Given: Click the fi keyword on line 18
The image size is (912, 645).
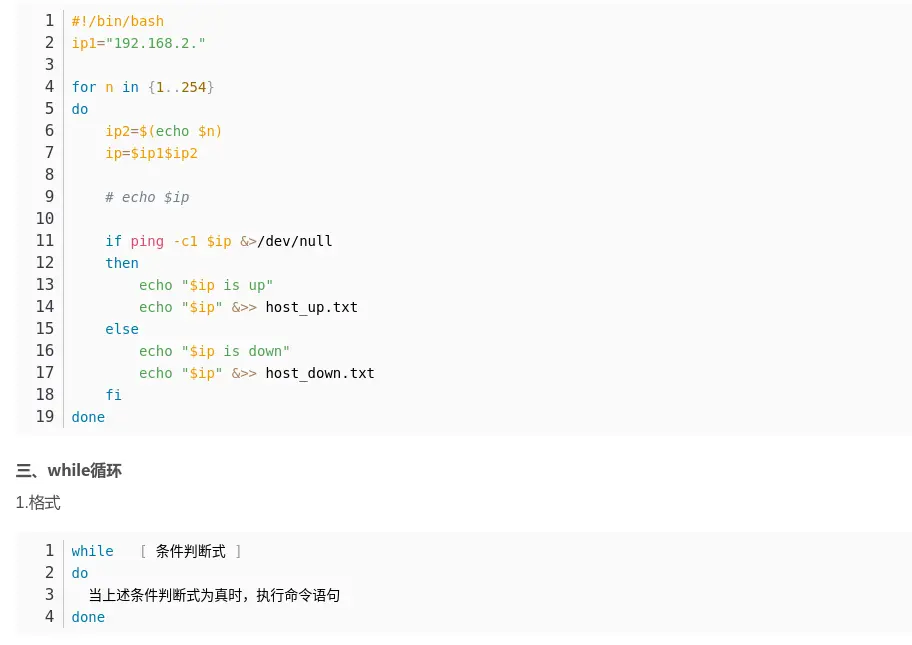Looking at the screenshot, I should coord(113,395).
